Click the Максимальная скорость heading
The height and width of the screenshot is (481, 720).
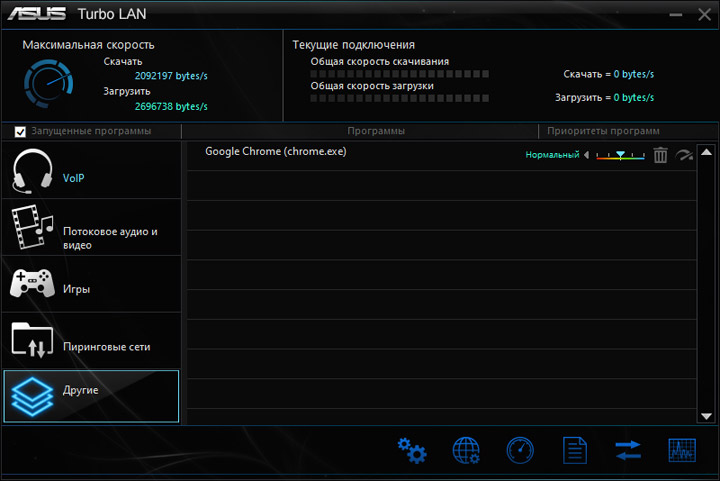[88, 45]
